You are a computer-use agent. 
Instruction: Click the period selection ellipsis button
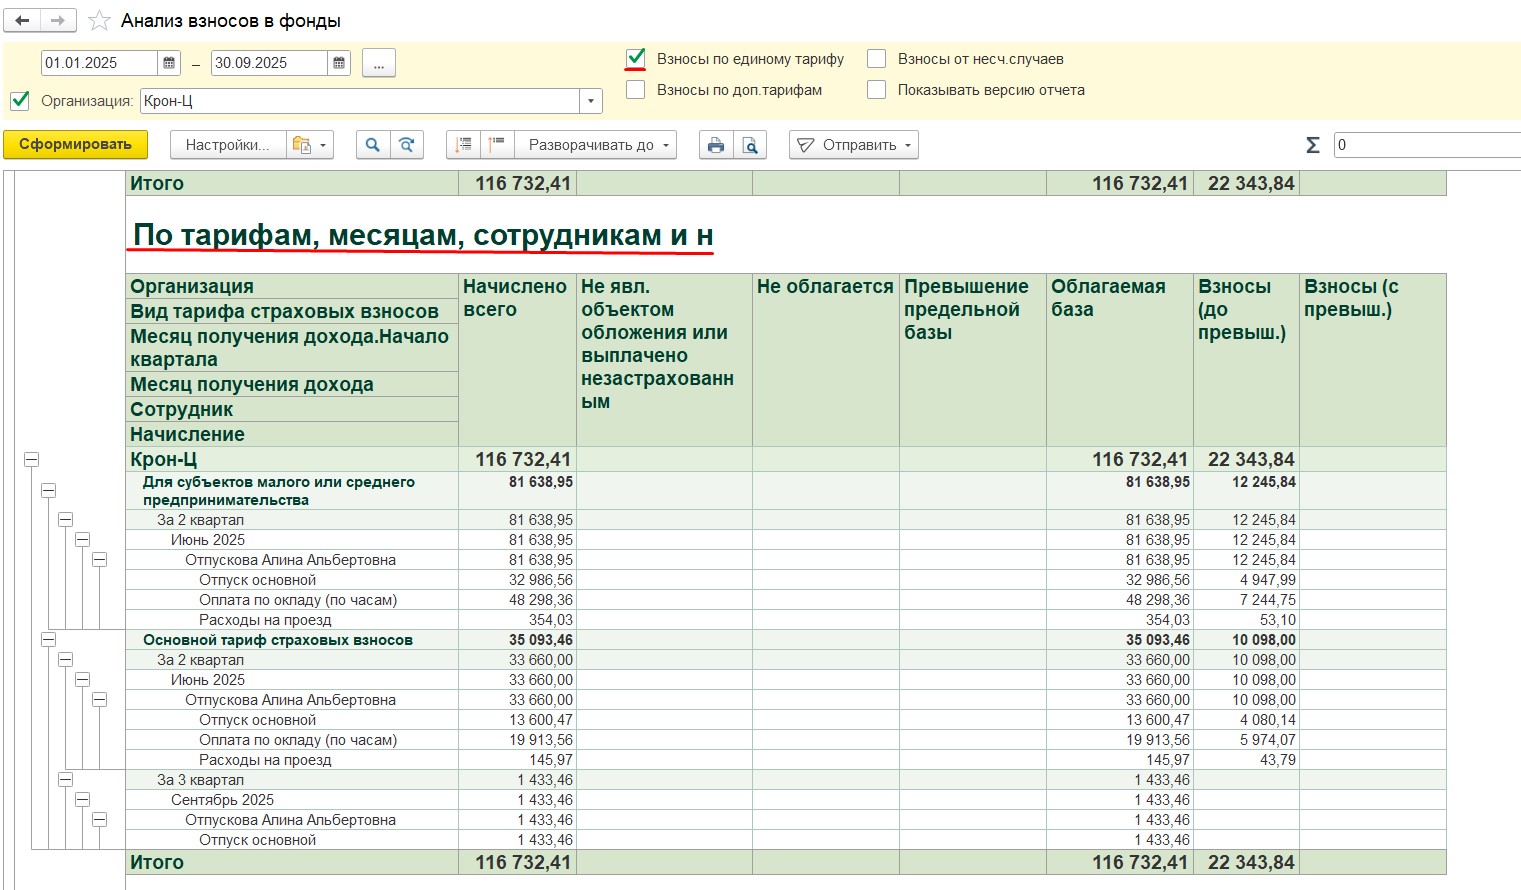[378, 63]
